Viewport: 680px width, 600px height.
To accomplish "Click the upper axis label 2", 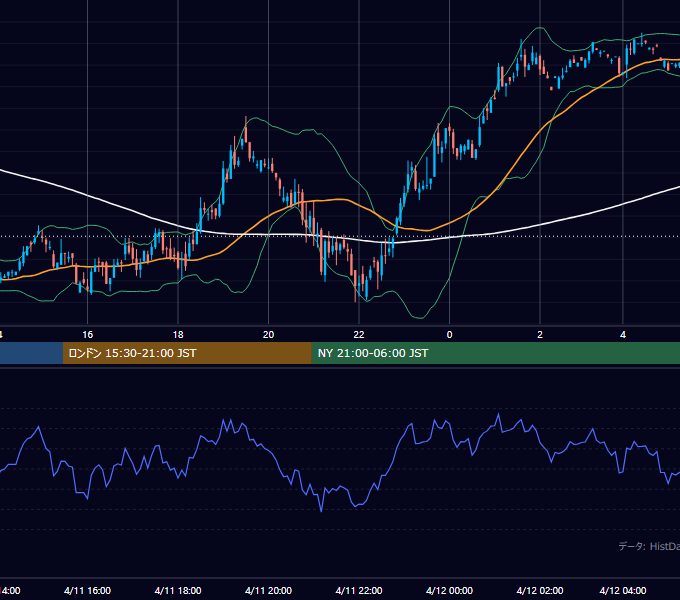I will [x=540, y=335].
